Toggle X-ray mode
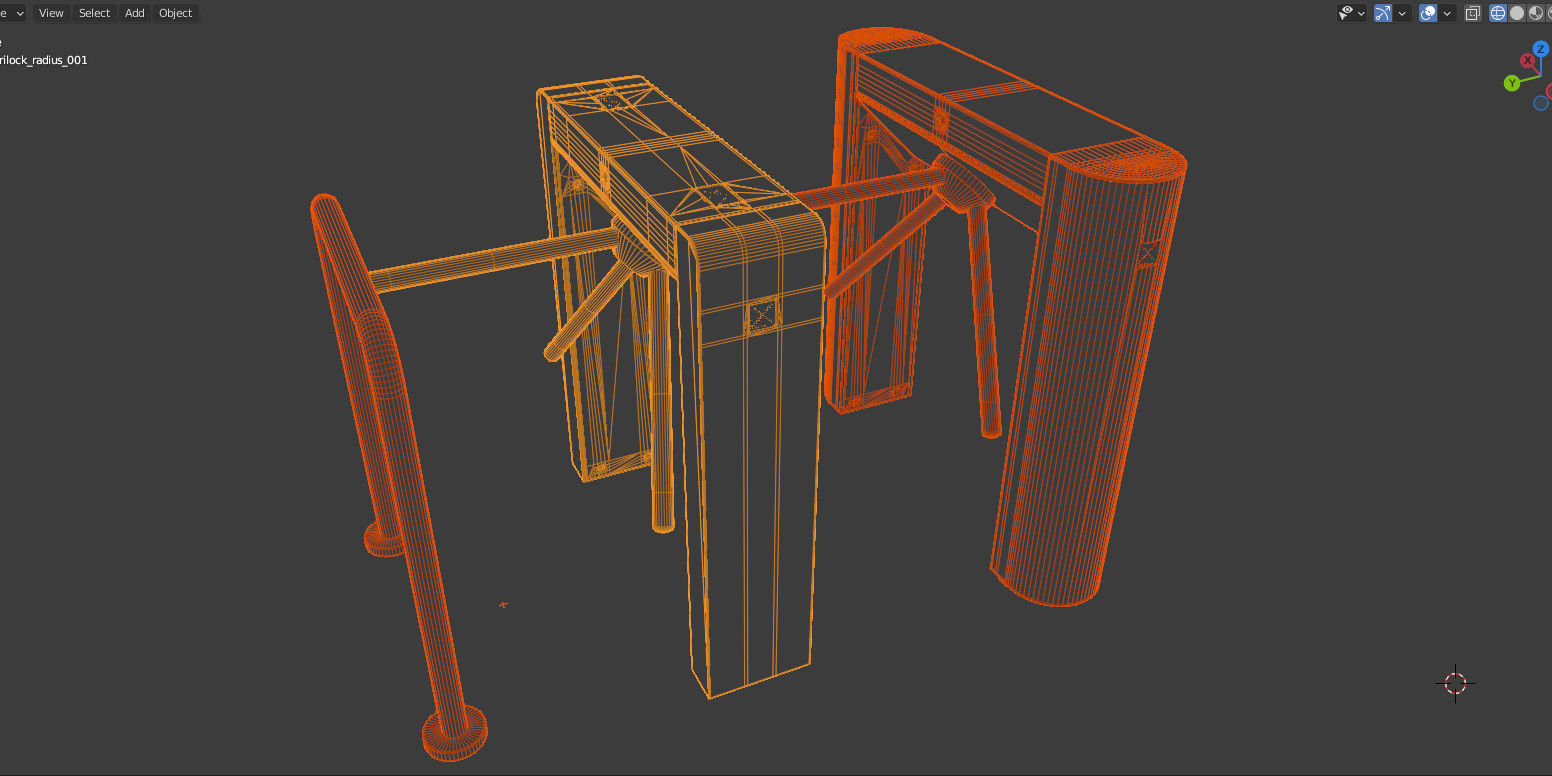Image resolution: width=1552 pixels, height=776 pixels. 1473,13
